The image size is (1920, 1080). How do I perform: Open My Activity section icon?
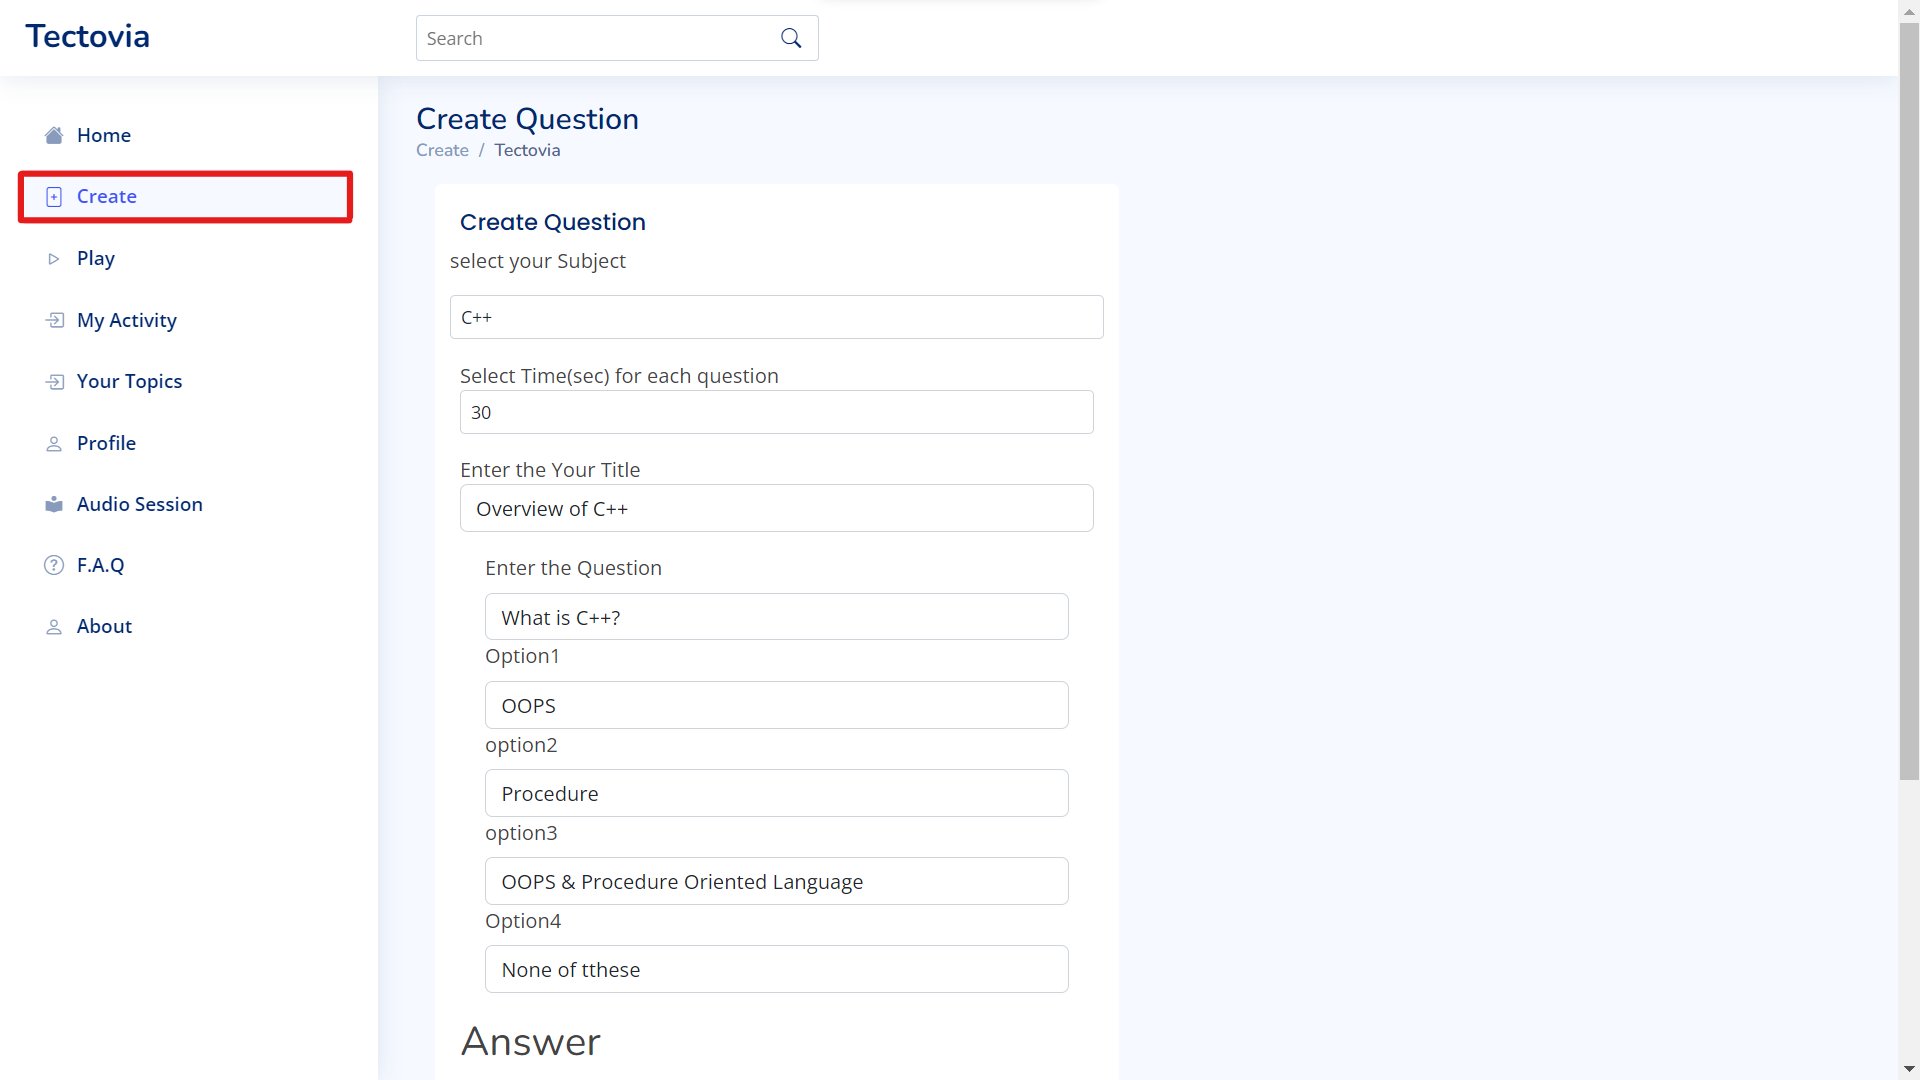click(53, 319)
